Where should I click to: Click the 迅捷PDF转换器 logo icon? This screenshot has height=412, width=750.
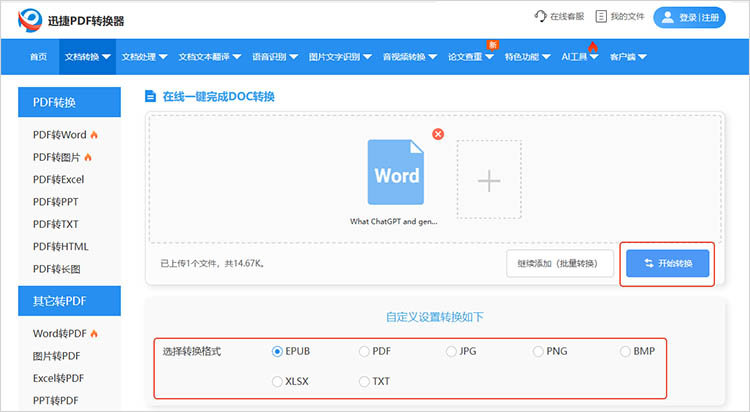30,20
